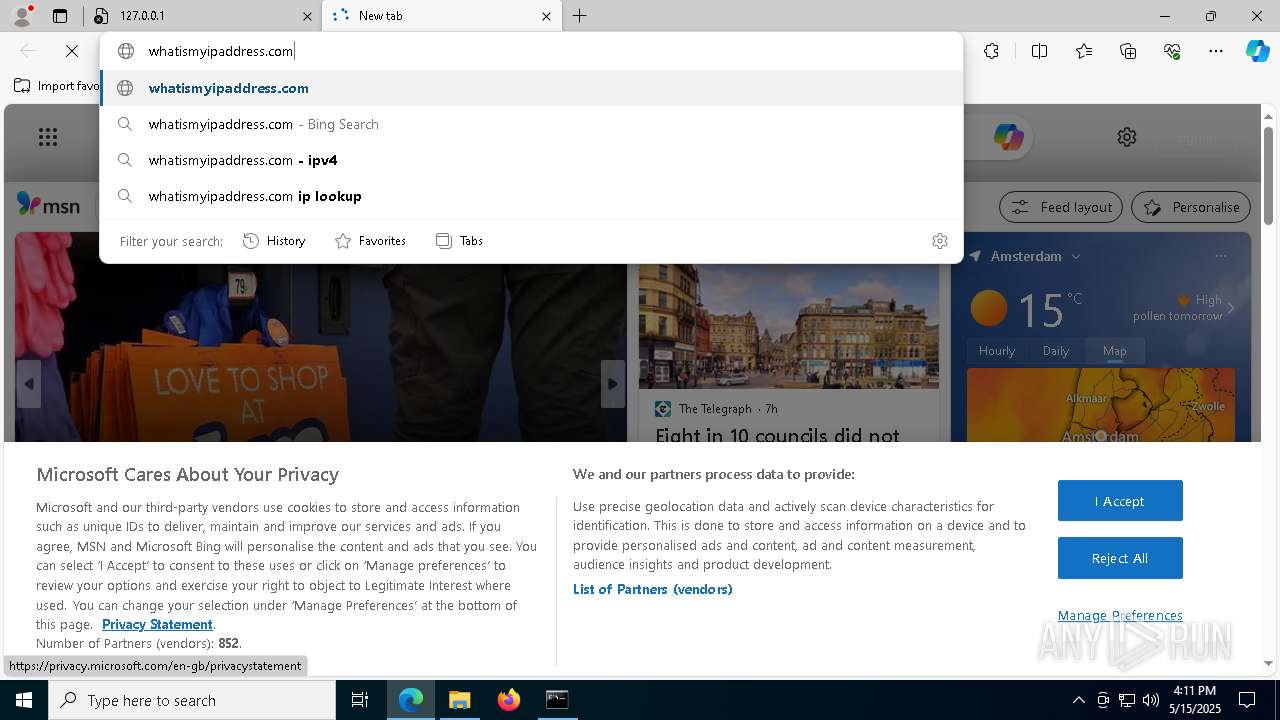
Task: Open the volume tray icon
Action: (1151, 700)
